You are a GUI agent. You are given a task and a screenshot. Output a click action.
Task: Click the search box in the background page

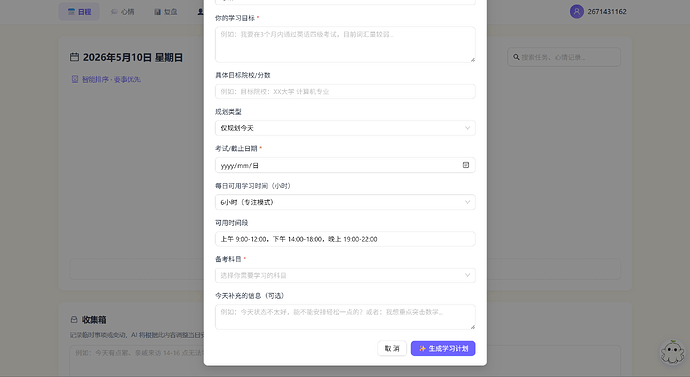click(x=564, y=57)
